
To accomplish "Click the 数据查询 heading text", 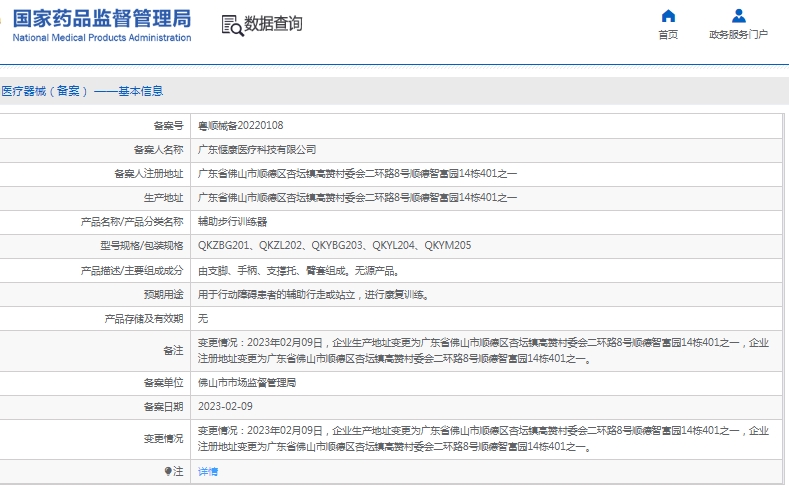I will [x=273, y=24].
